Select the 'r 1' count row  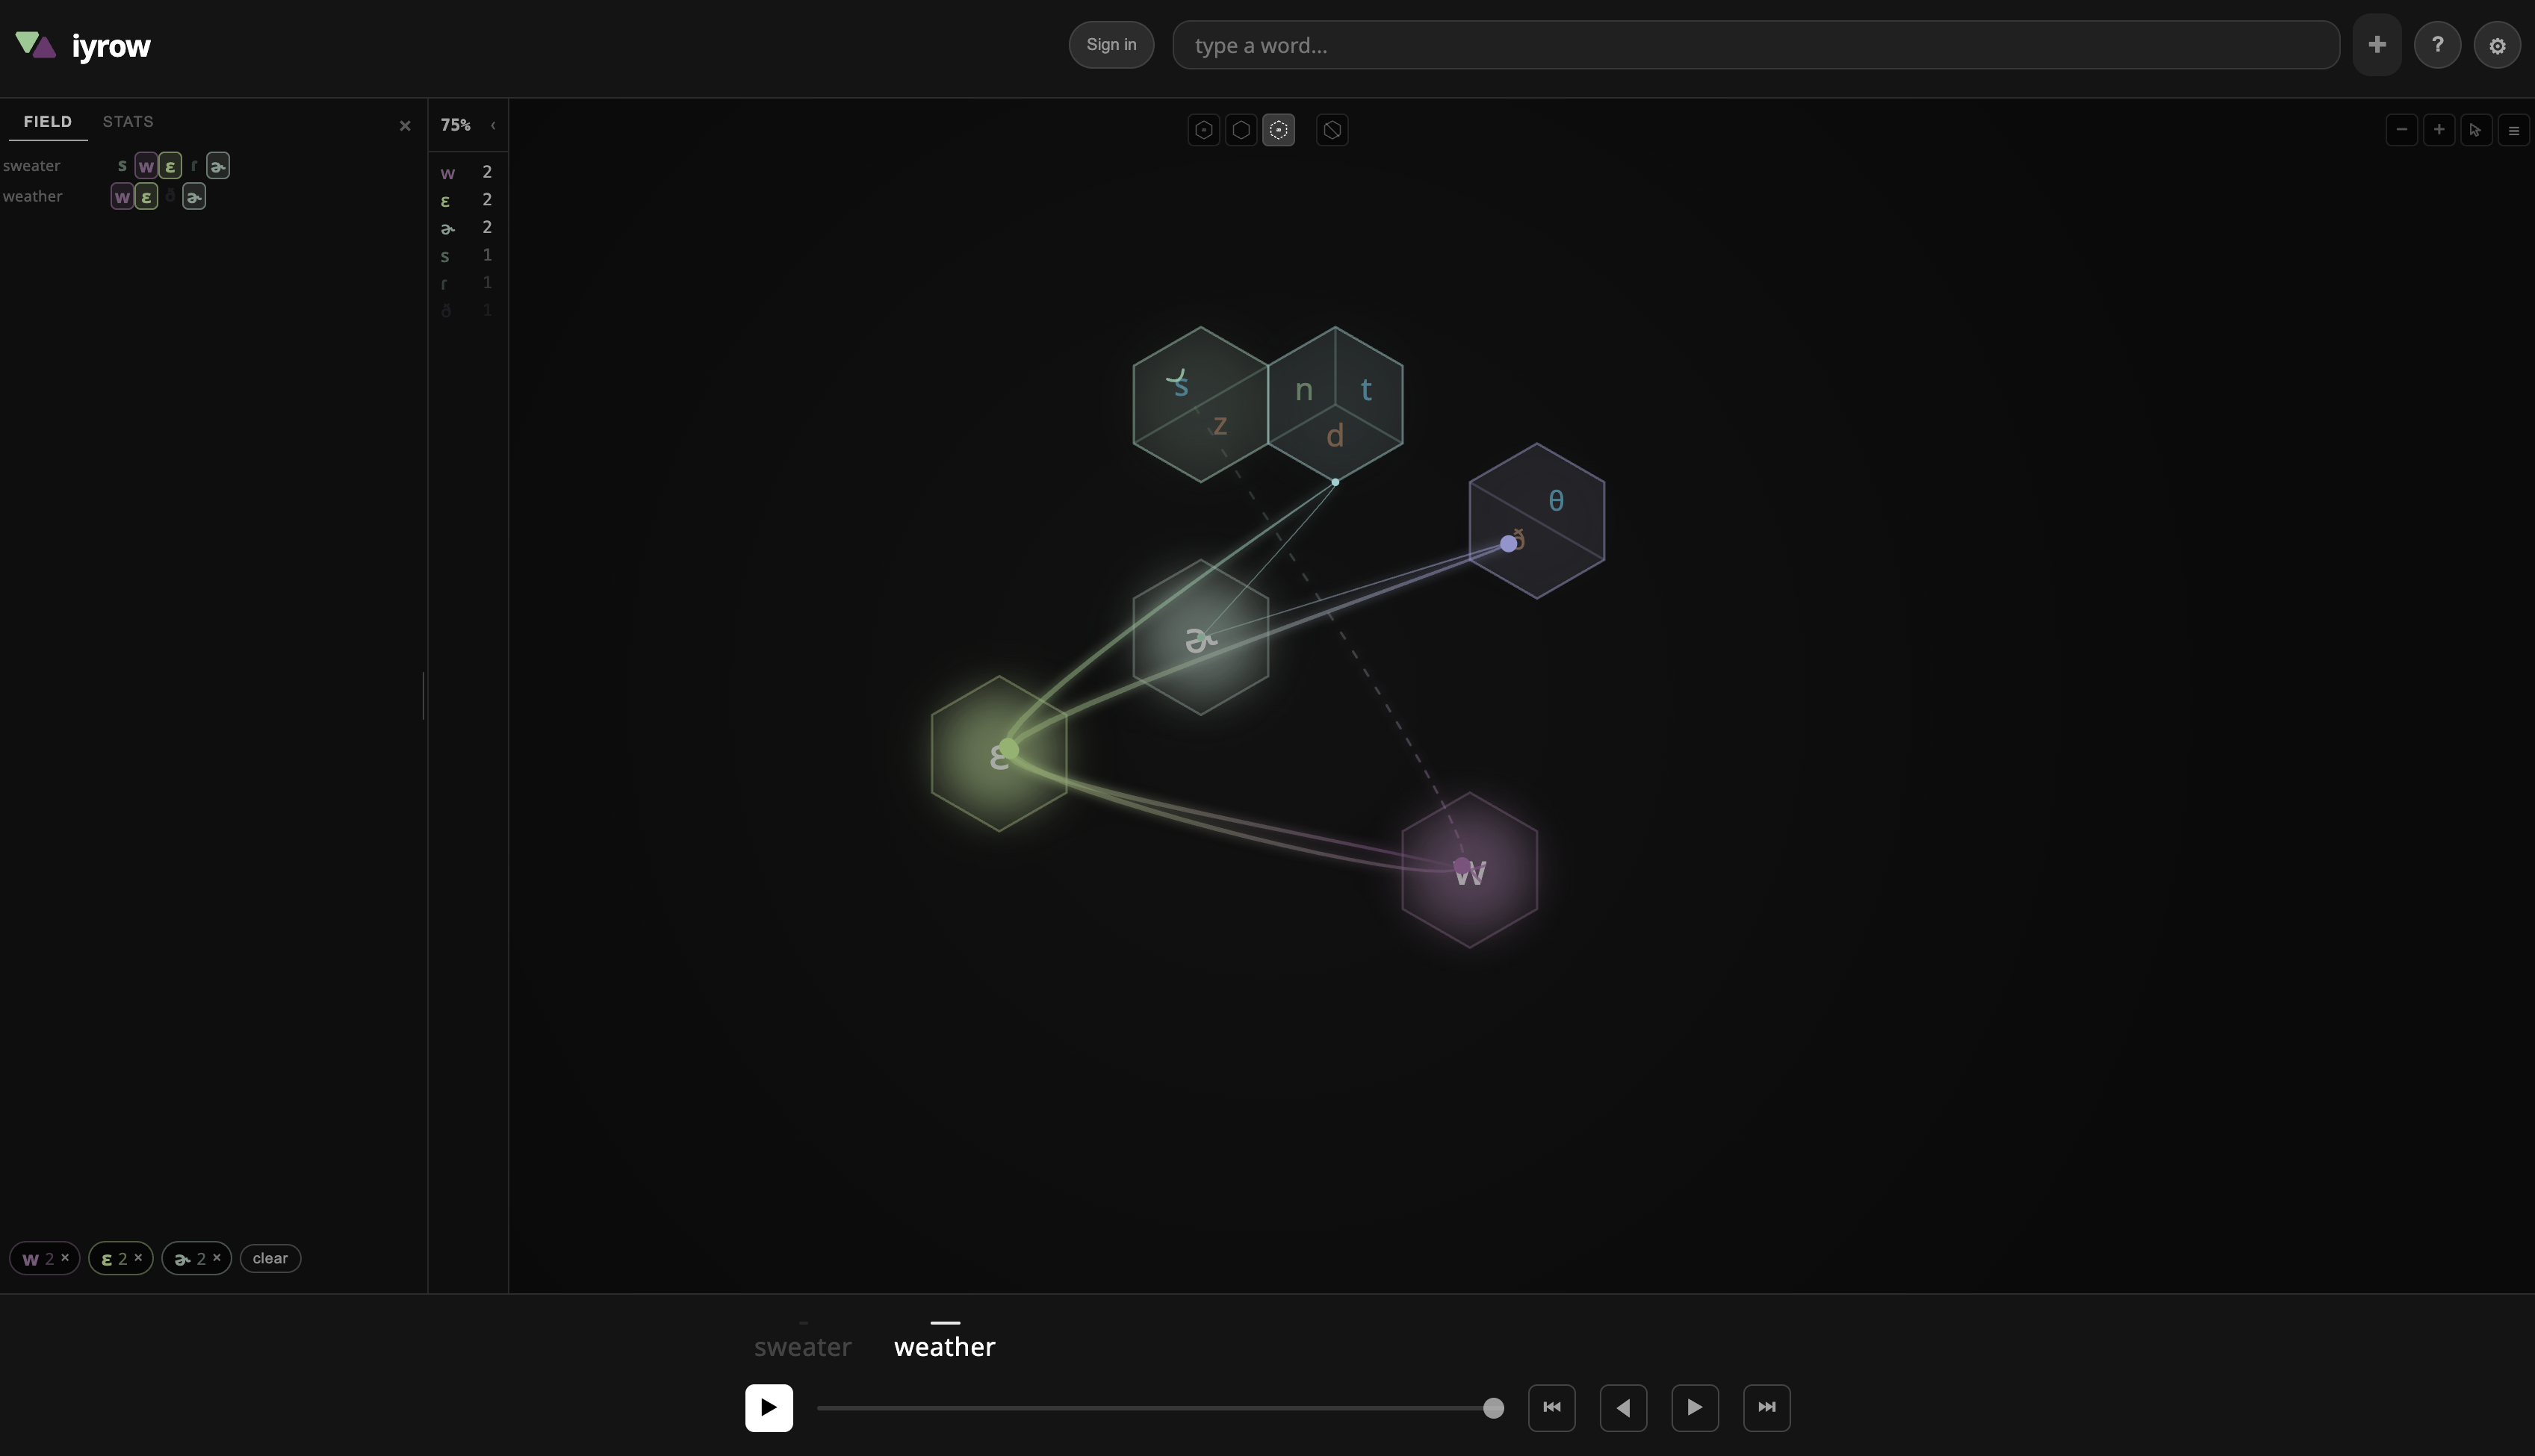point(467,284)
